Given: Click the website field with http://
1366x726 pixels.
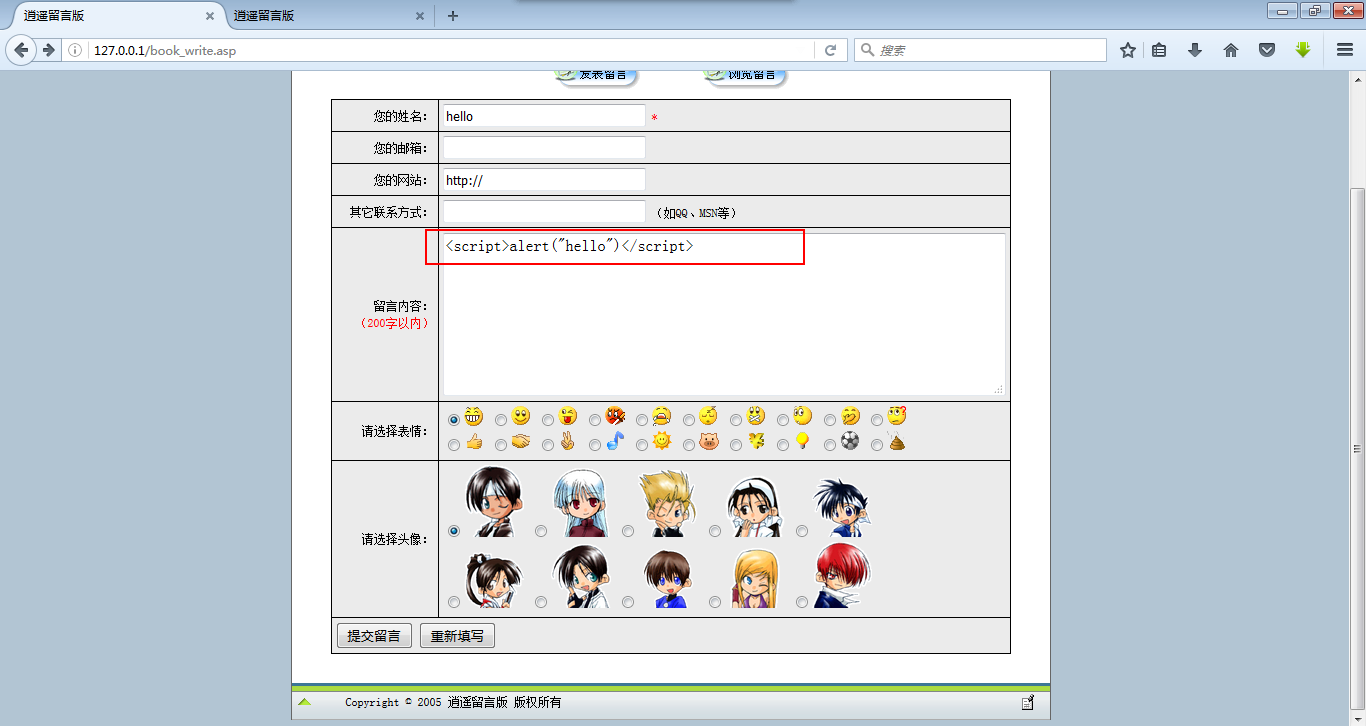Looking at the screenshot, I should click(544, 180).
